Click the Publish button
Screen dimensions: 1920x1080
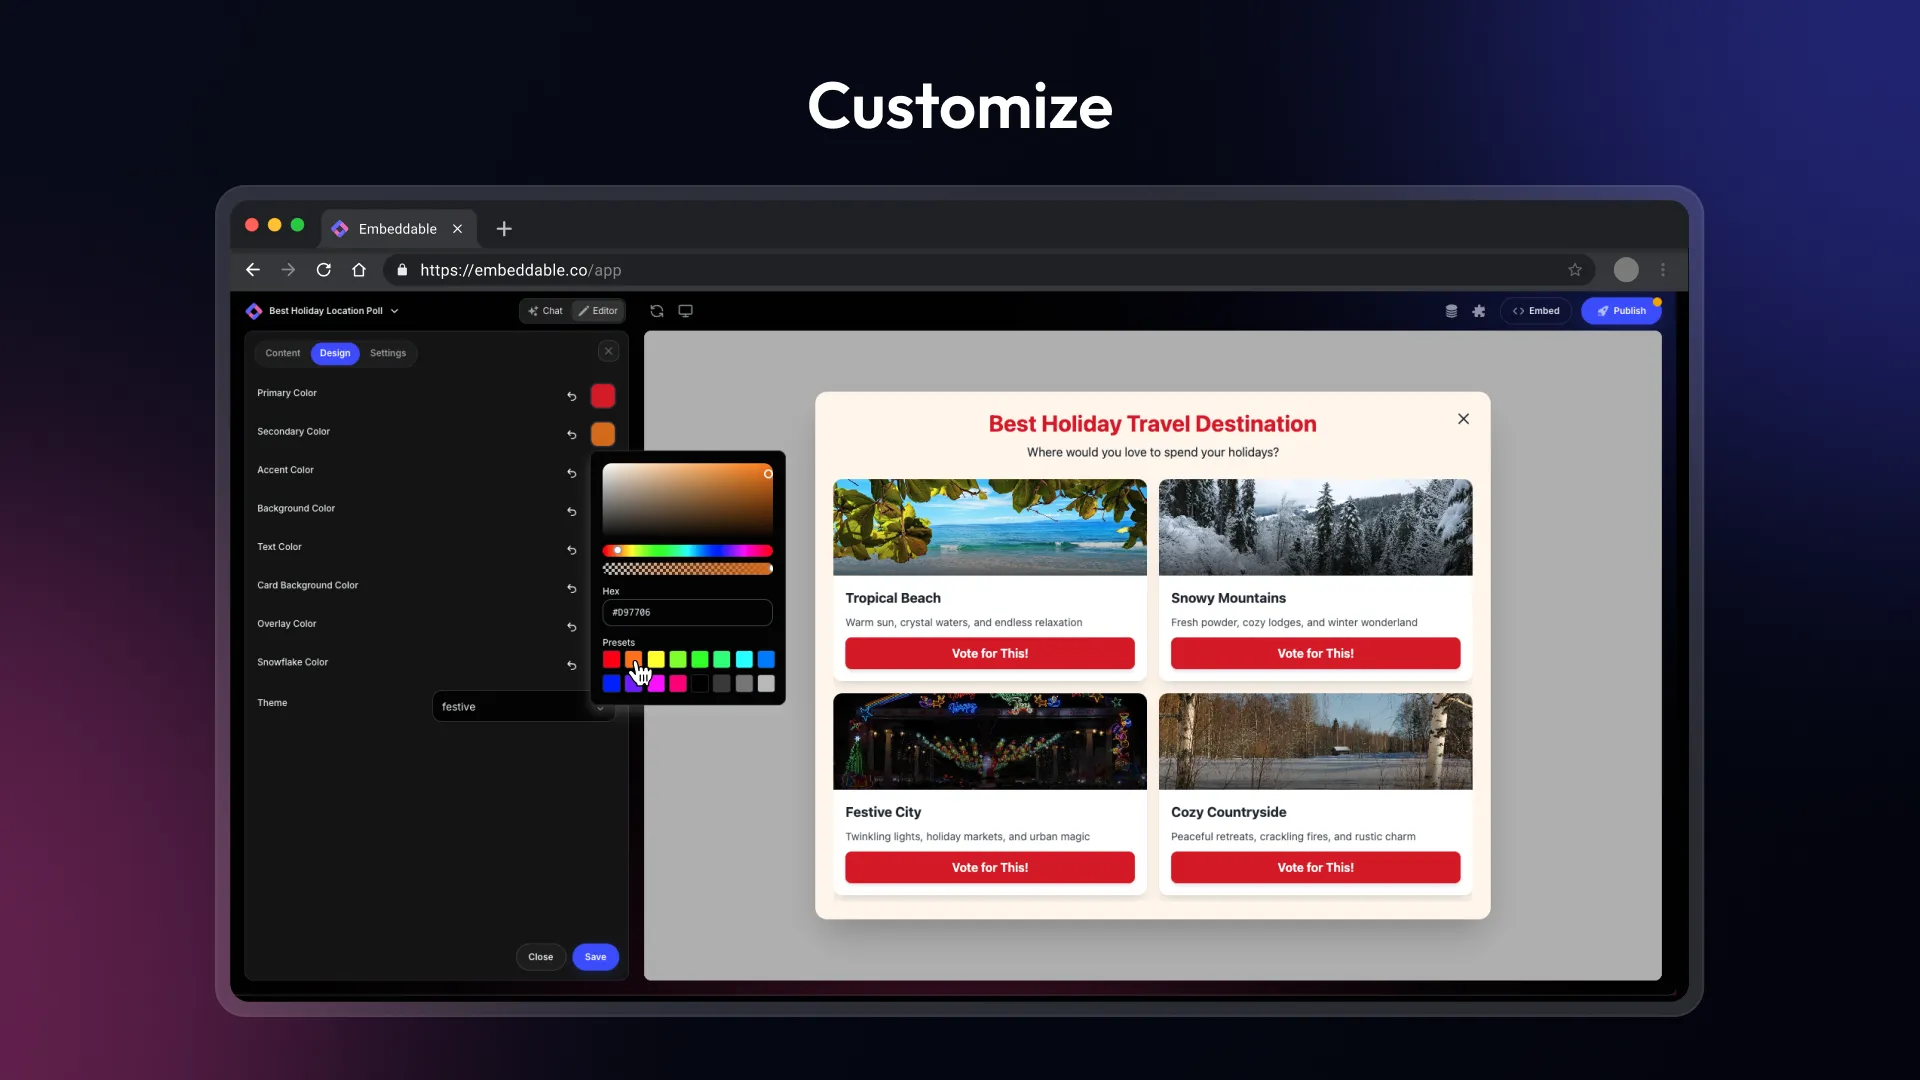coord(1620,311)
